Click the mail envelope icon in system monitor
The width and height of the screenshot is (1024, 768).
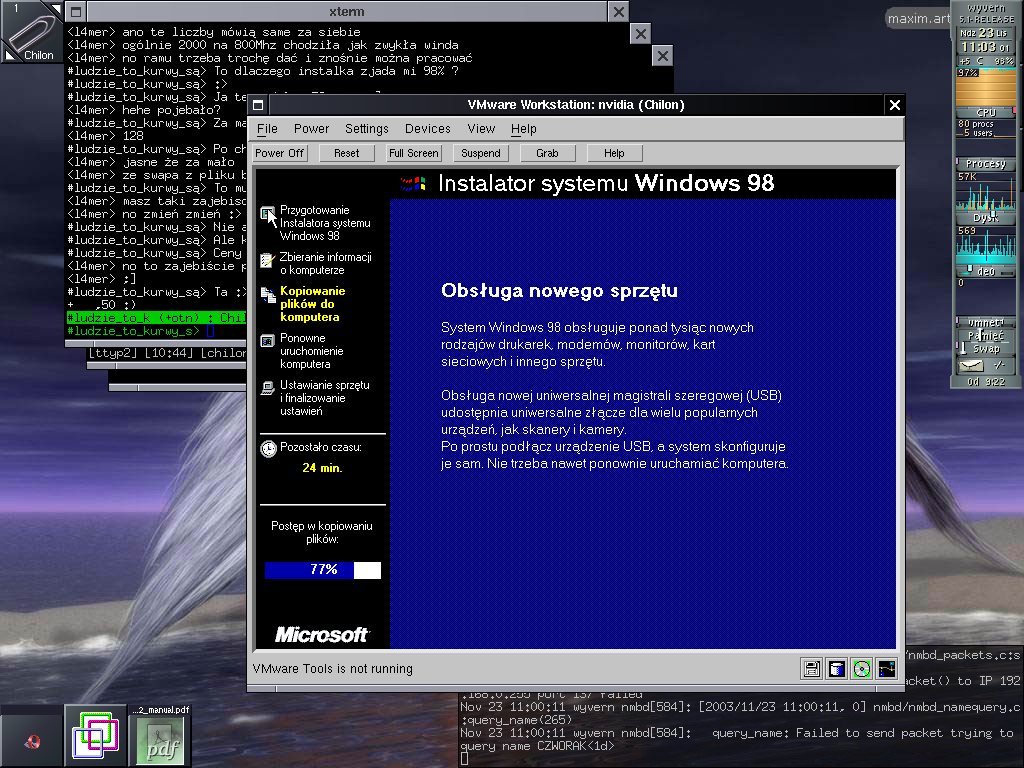970,366
